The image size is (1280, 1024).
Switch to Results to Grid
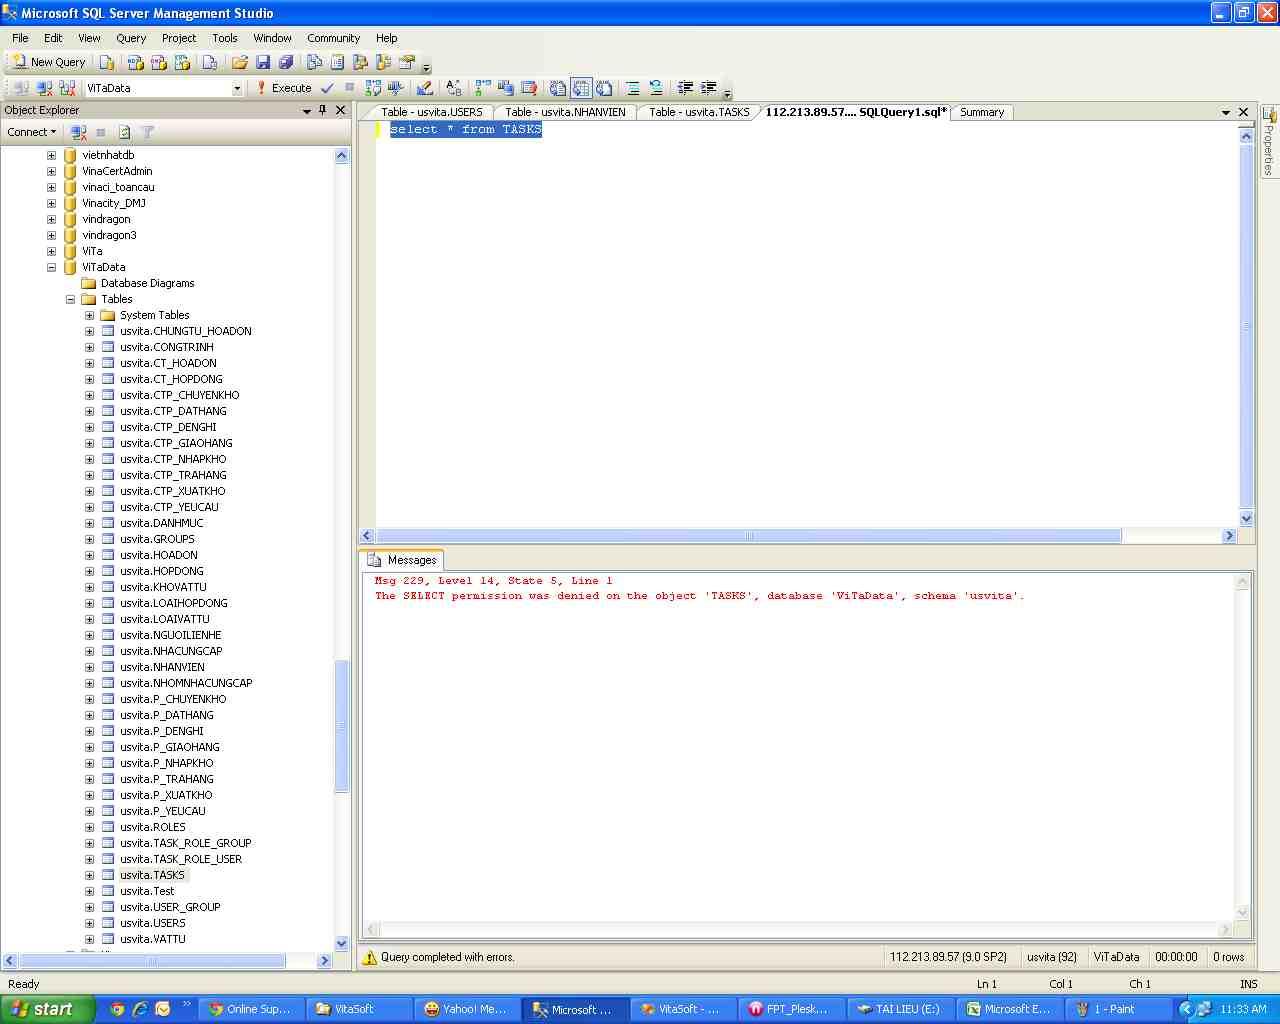pyautogui.click(x=581, y=88)
